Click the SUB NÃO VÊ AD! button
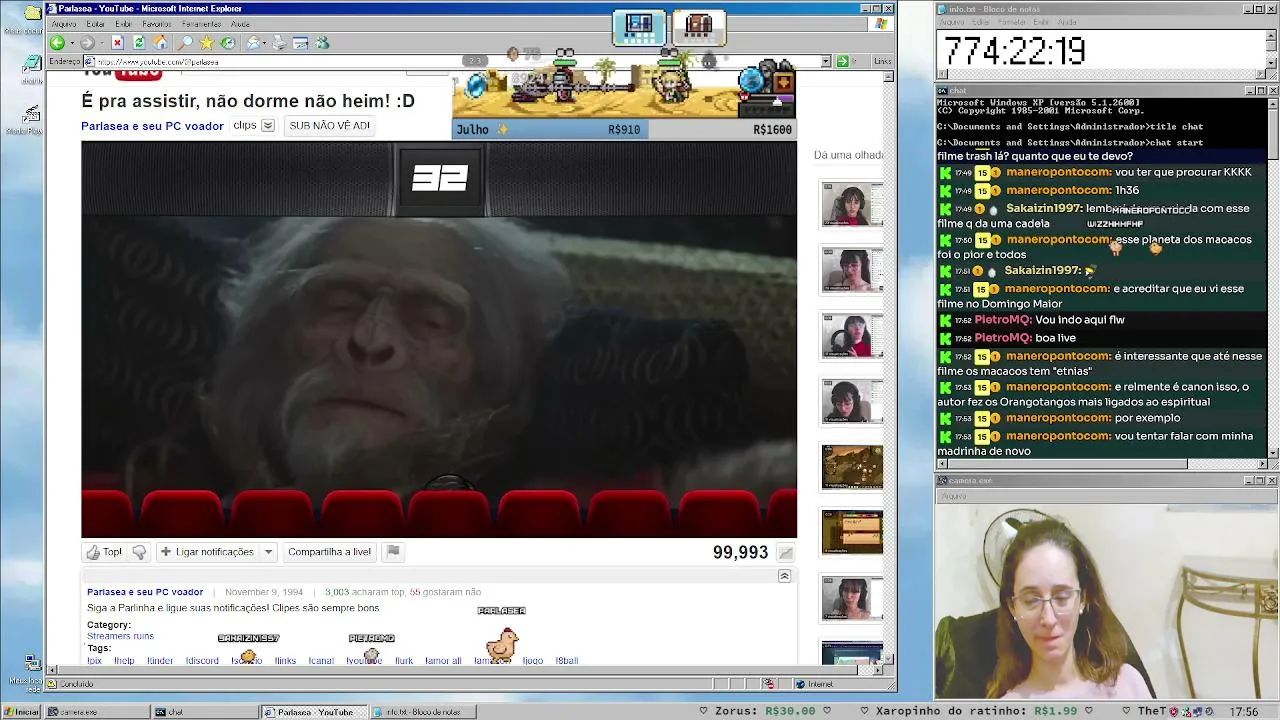This screenshot has width=1280, height=720. [x=330, y=126]
